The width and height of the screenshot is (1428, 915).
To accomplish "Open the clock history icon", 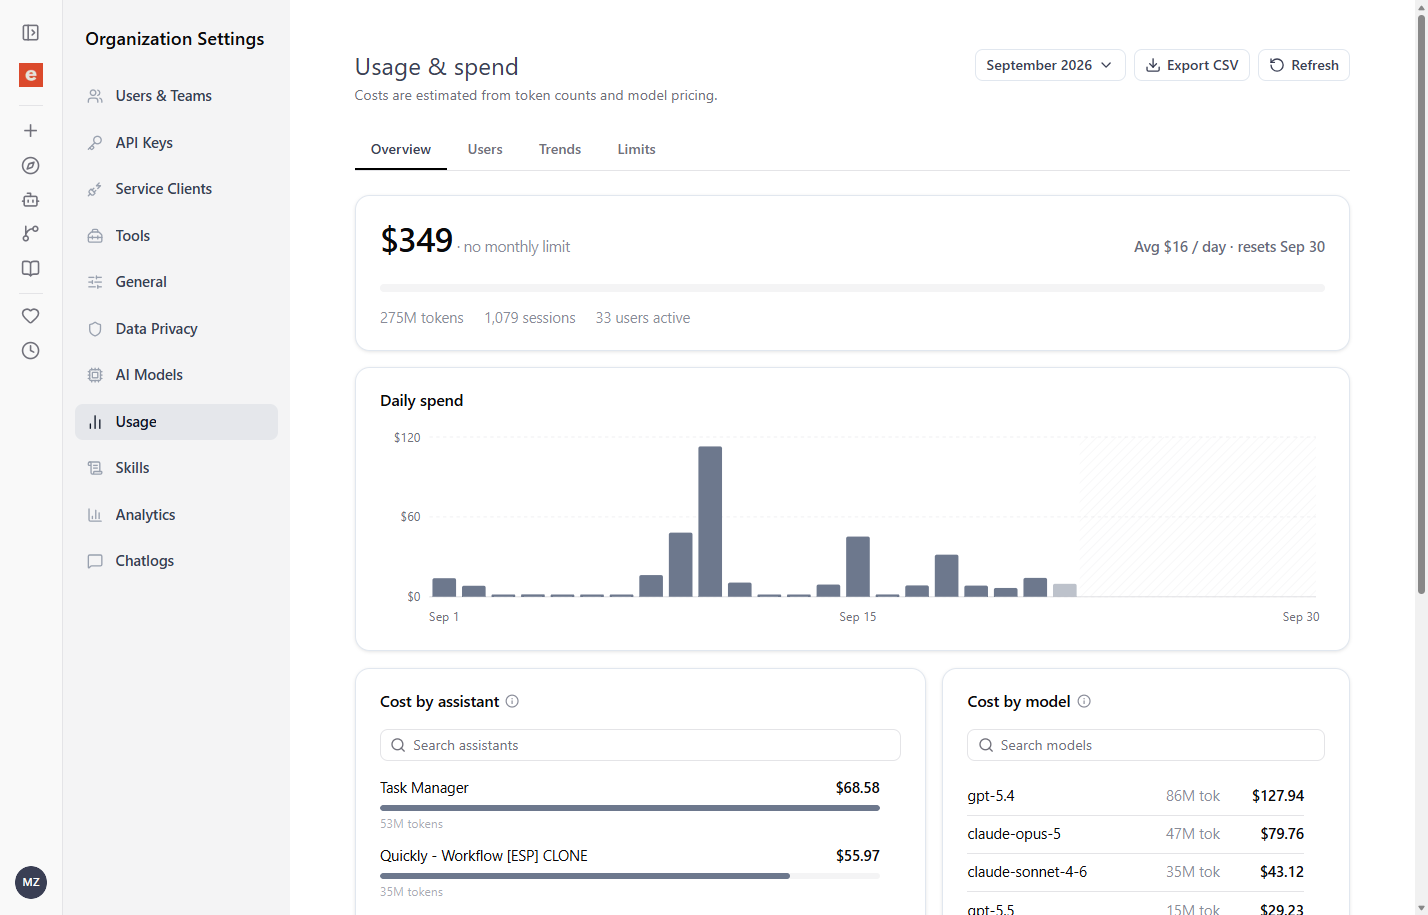I will point(31,351).
